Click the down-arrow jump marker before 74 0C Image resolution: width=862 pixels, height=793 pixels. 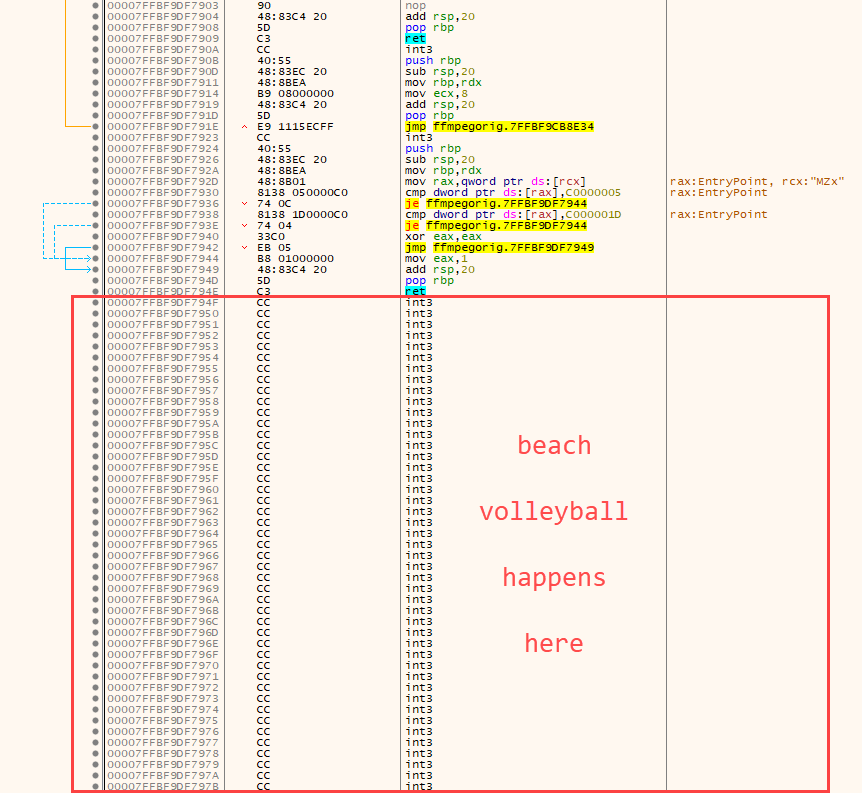[x=246, y=204]
